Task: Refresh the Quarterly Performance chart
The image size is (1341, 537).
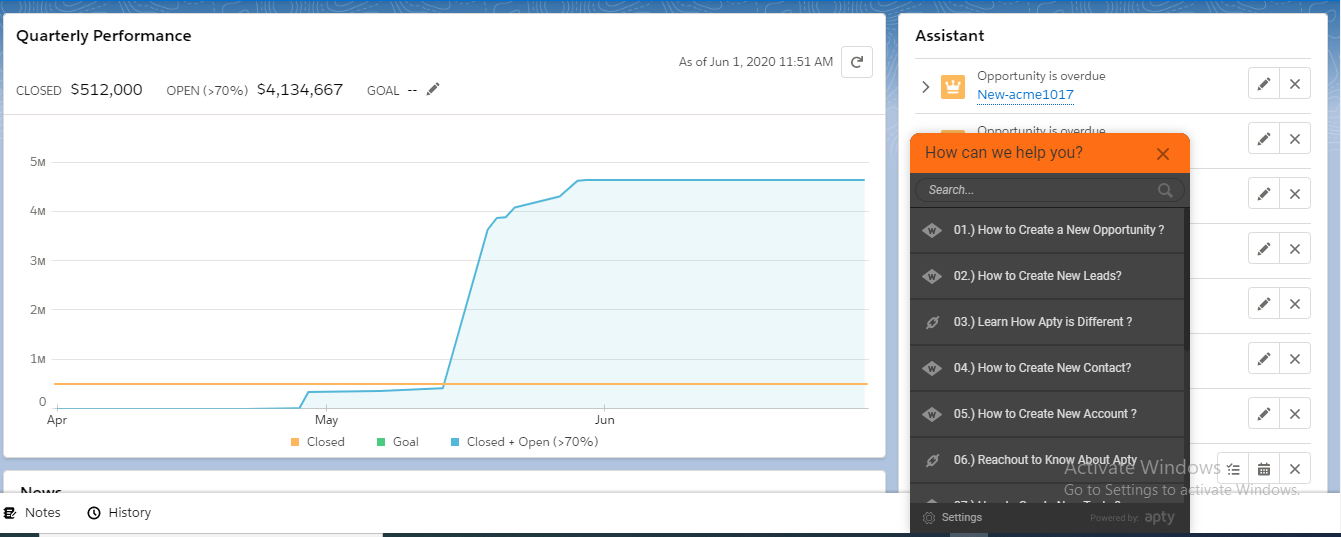Action: (856, 62)
